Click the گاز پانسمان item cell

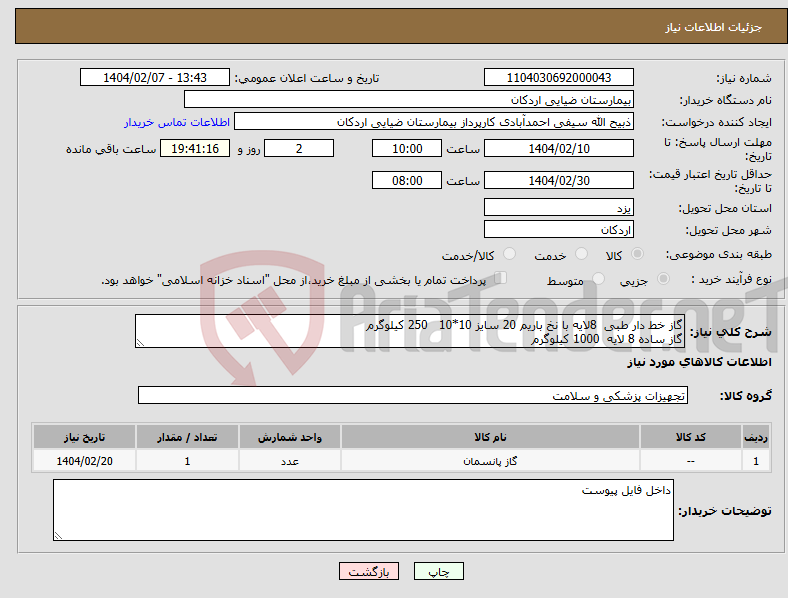click(x=490, y=461)
